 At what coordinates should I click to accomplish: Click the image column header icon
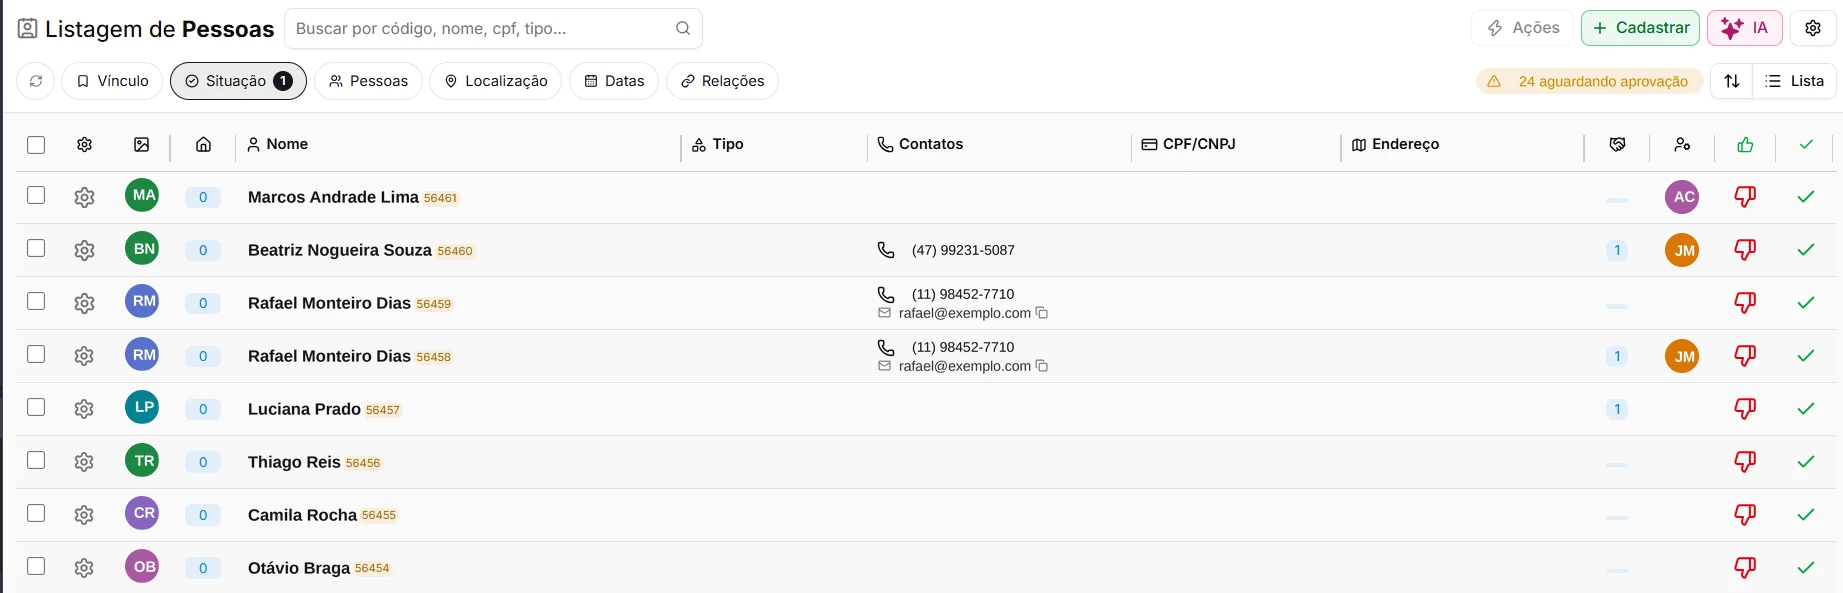click(x=142, y=145)
